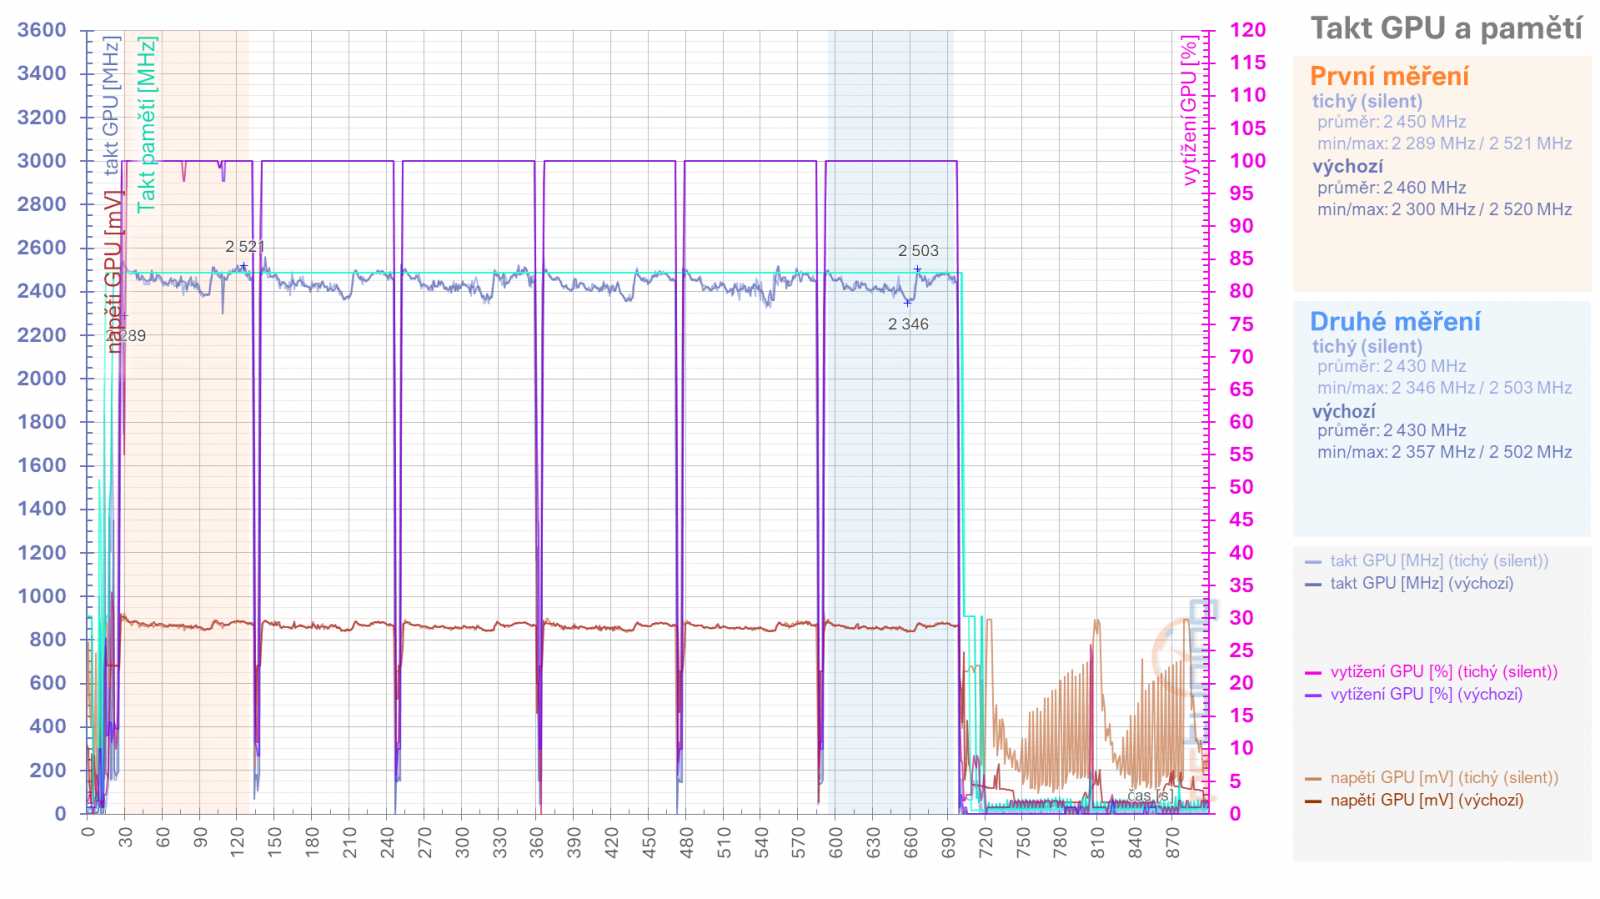
Task: Click the magenta swatch for vytížení GPU silent
Action: point(1313,673)
